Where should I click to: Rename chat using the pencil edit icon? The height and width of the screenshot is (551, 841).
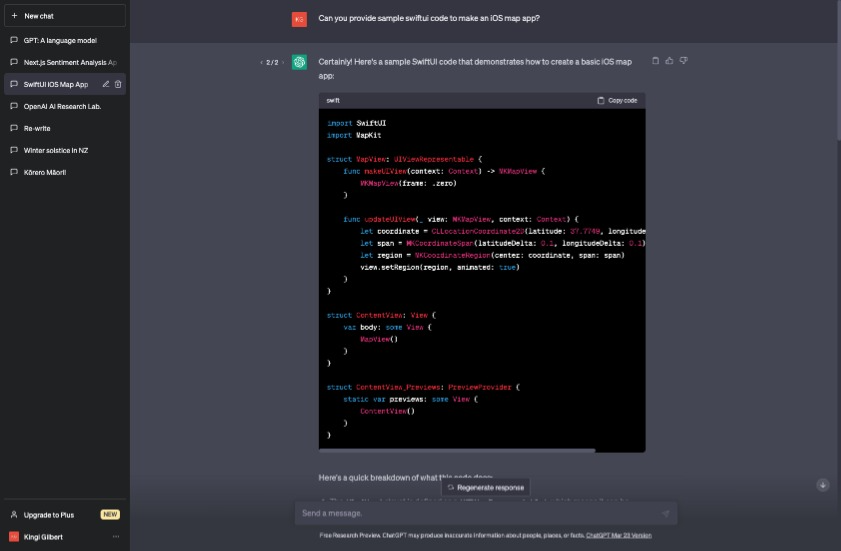click(106, 84)
